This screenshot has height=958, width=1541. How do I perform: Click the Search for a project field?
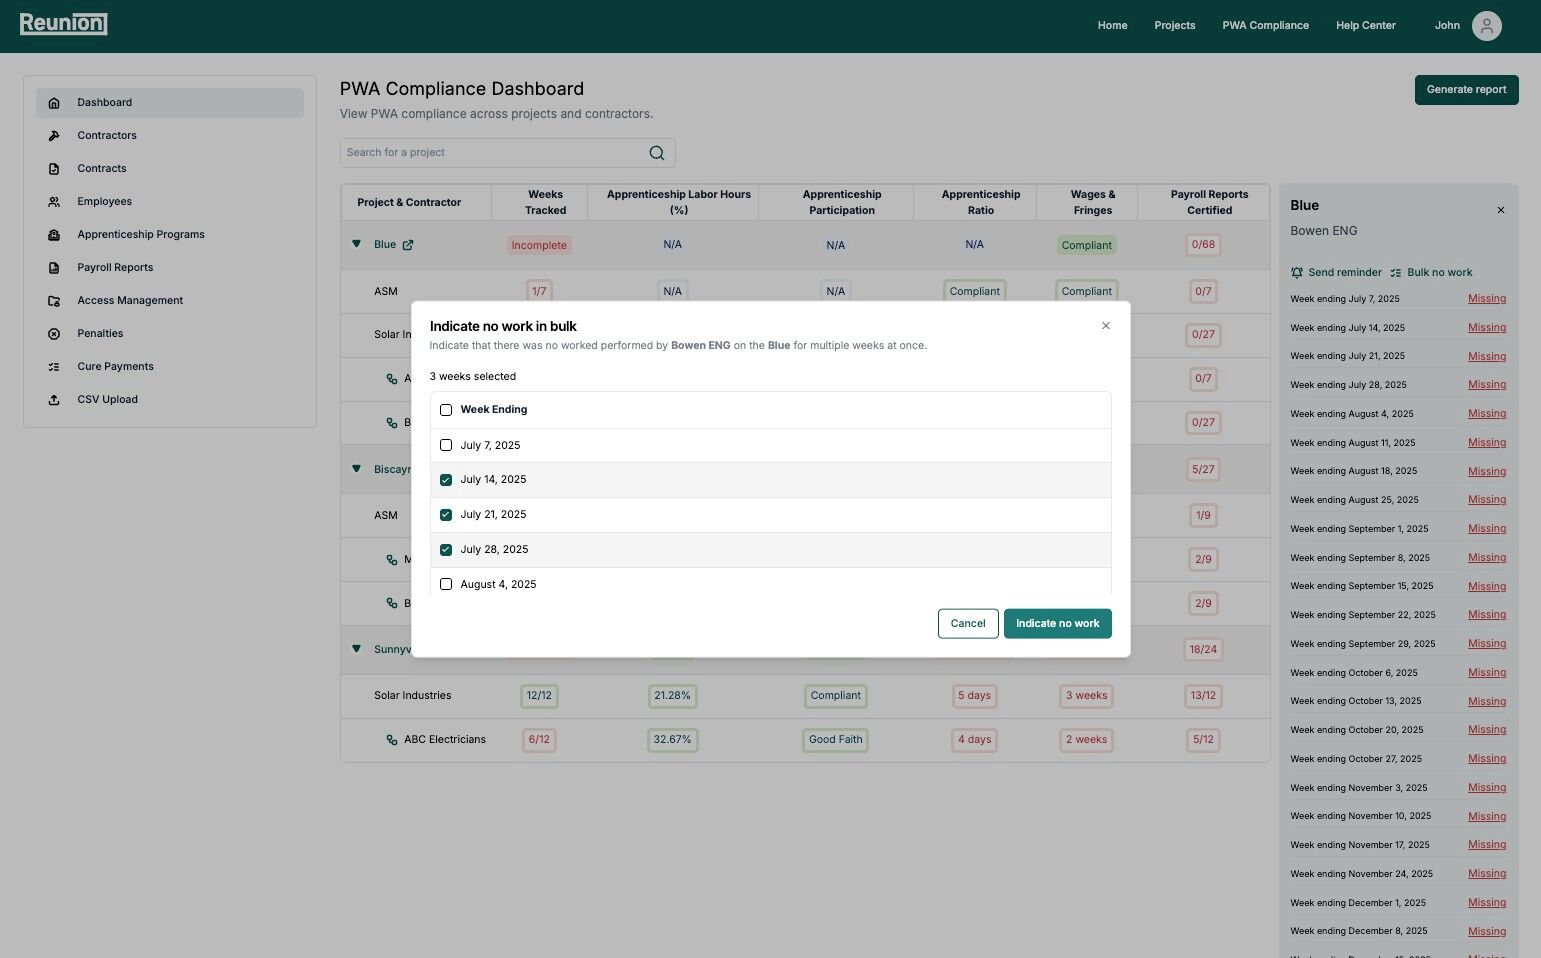coord(507,153)
